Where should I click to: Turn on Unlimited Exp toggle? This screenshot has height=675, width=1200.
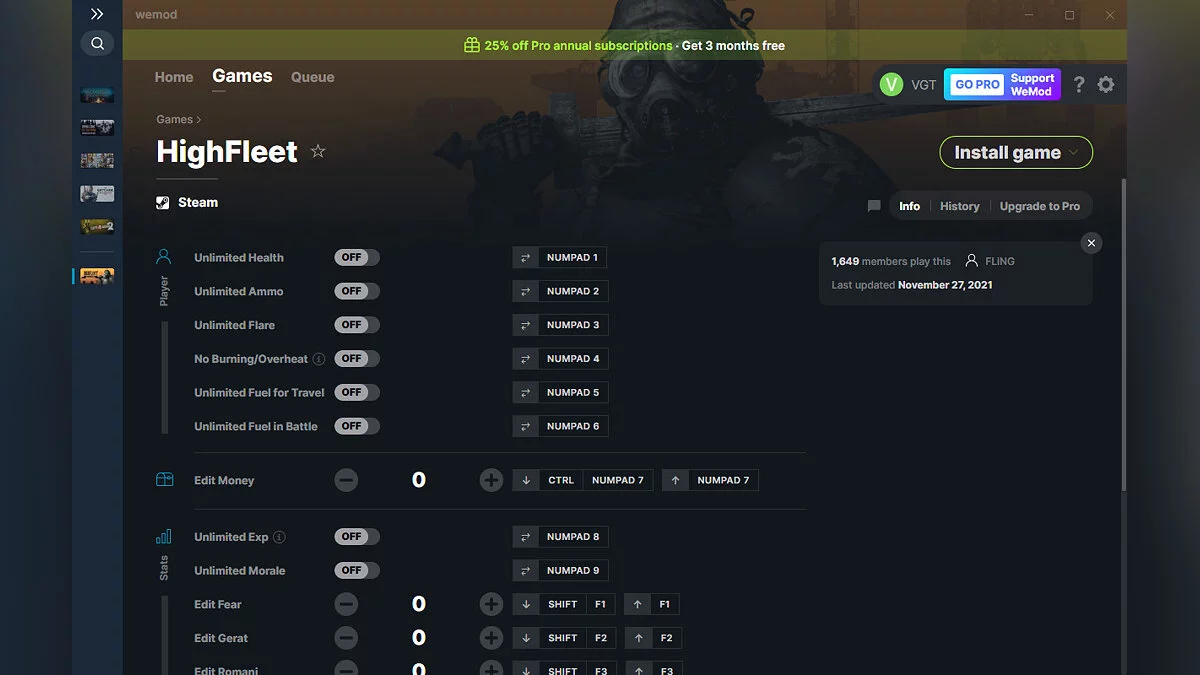[357, 537]
